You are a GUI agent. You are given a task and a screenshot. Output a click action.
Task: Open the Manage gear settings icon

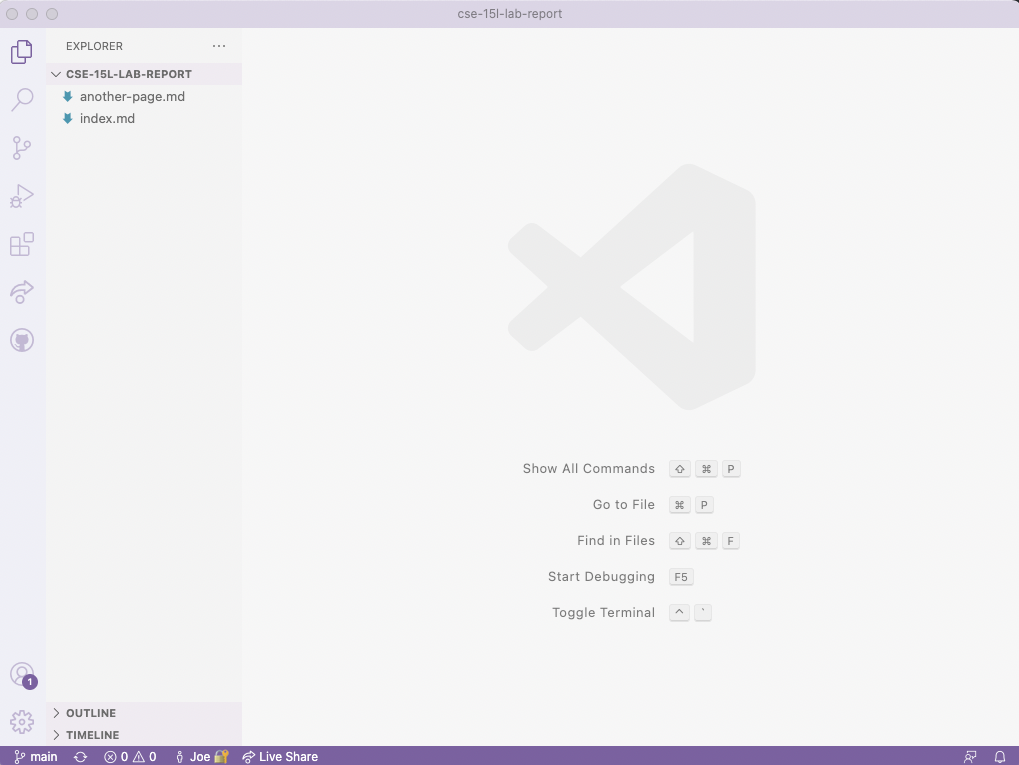coord(21,721)
